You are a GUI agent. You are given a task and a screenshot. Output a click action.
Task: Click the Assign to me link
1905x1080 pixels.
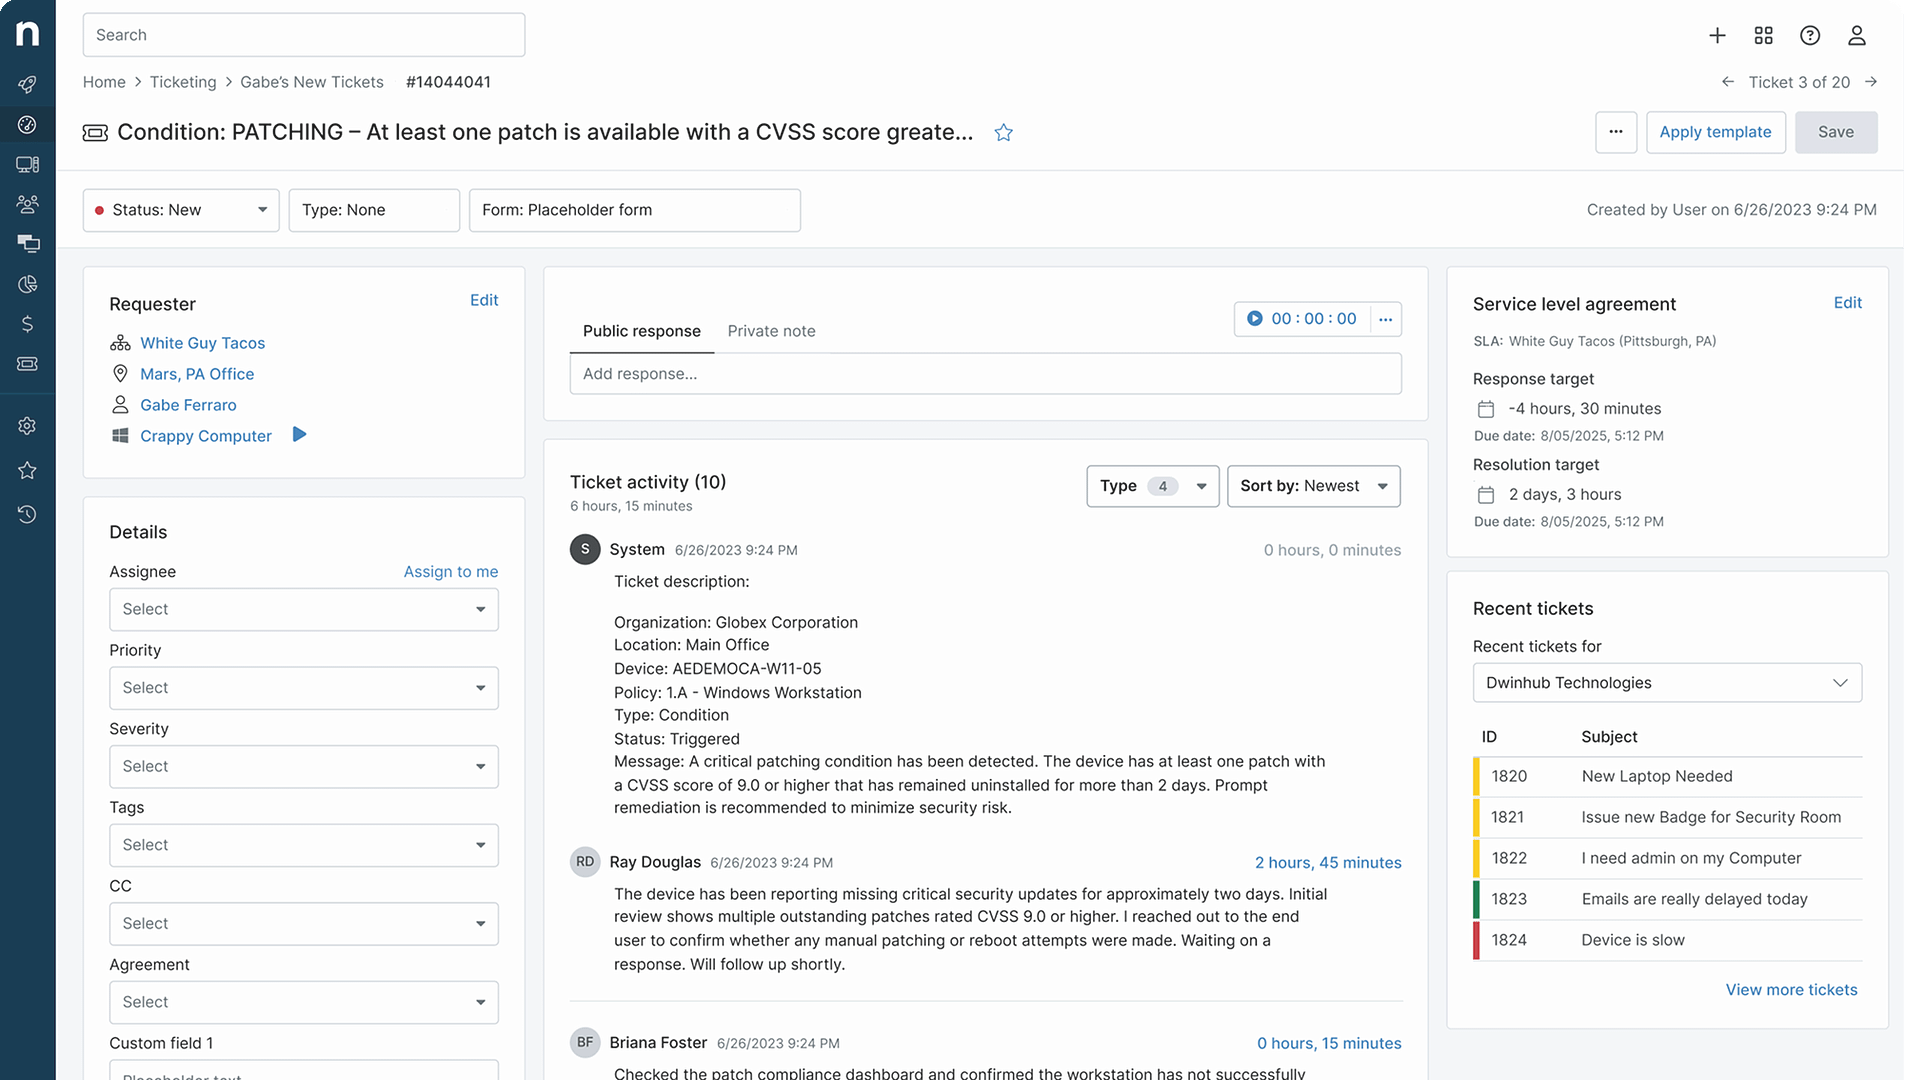click(451, 572)
